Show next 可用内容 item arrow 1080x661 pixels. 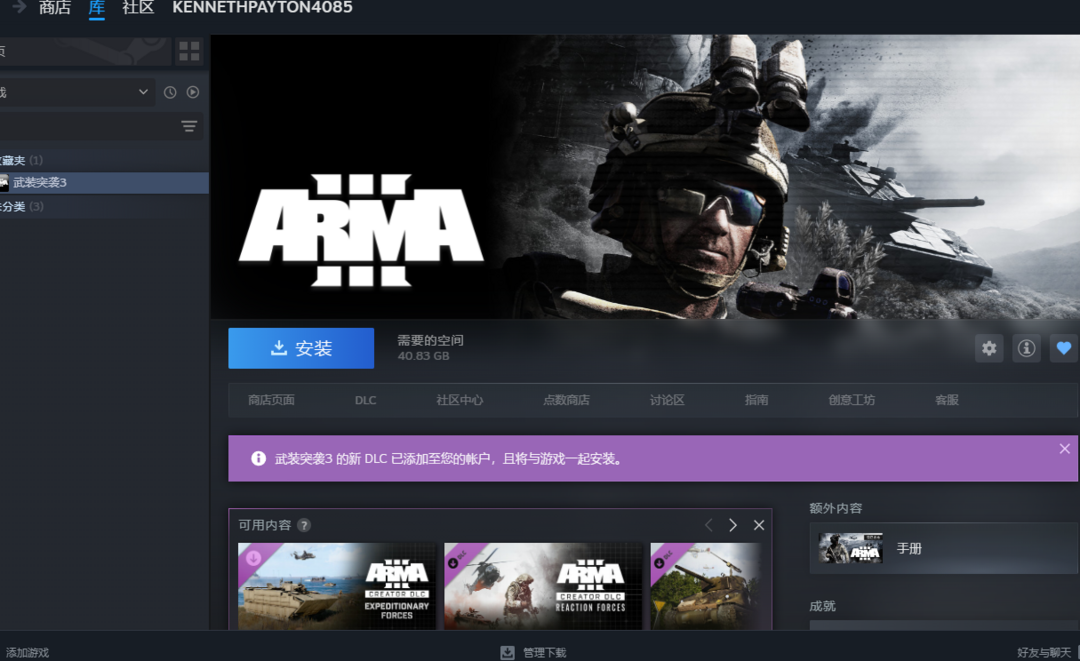[733, 525]
